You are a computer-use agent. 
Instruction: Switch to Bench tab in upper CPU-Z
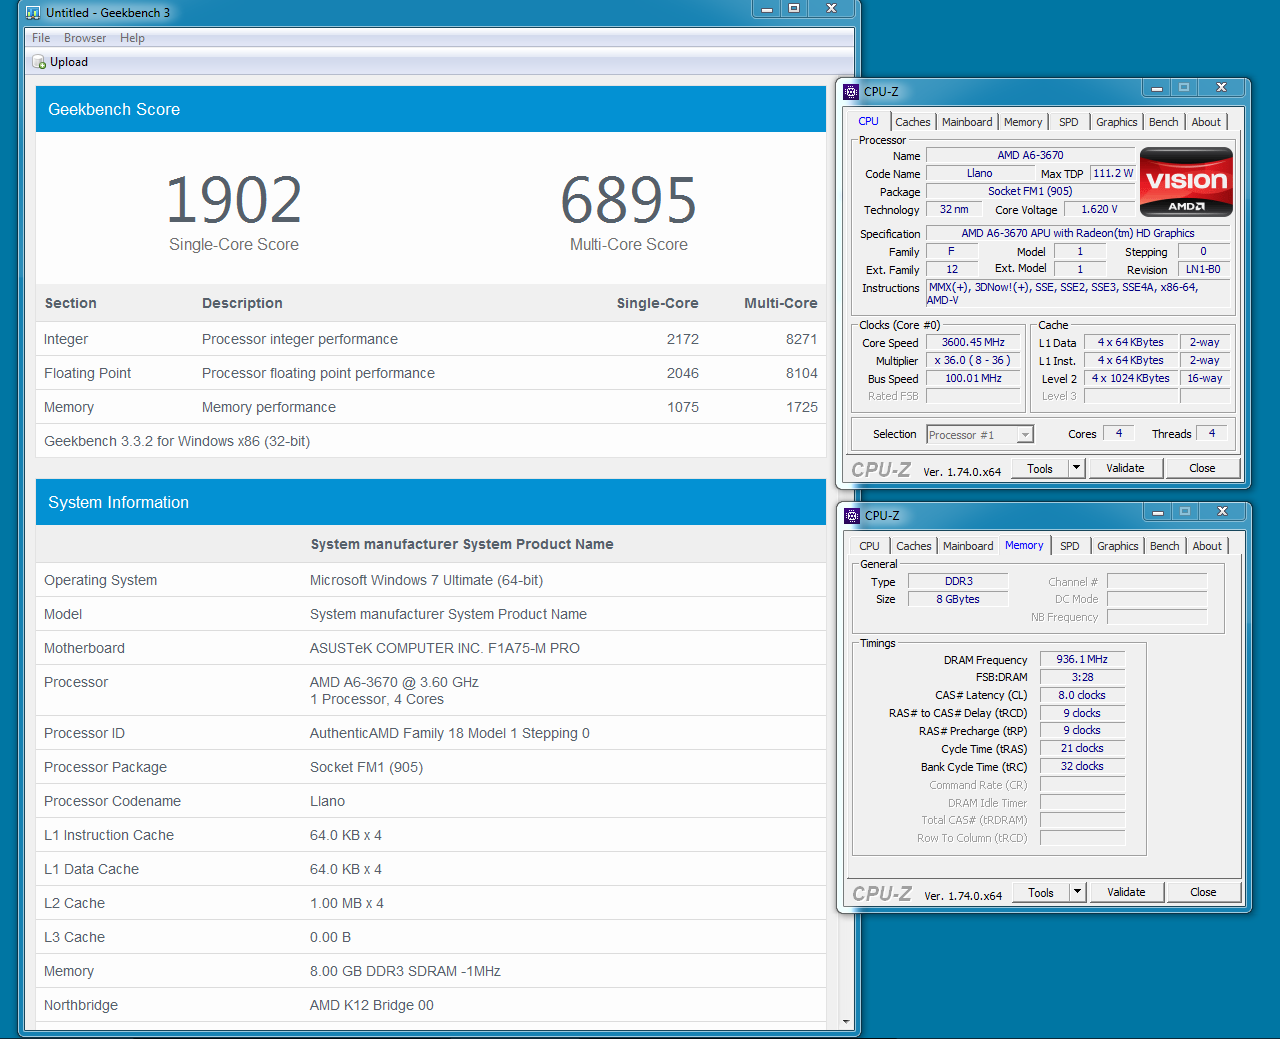pyautogui.click(x=1163, y=122)
